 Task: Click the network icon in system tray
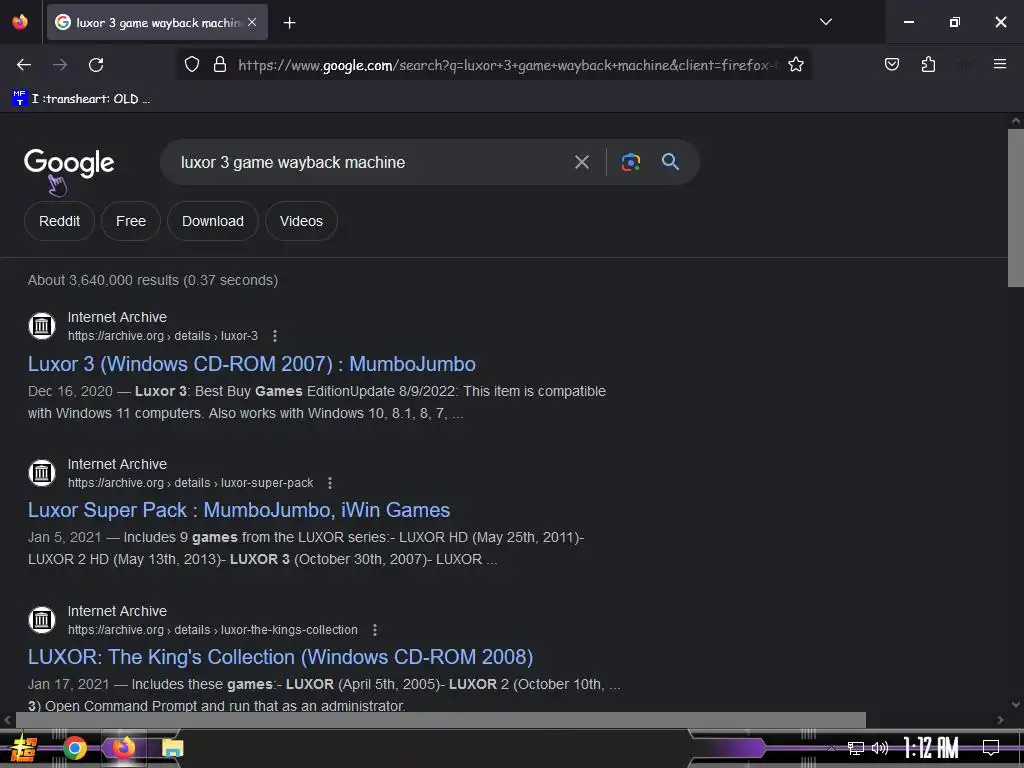(856, 748)
